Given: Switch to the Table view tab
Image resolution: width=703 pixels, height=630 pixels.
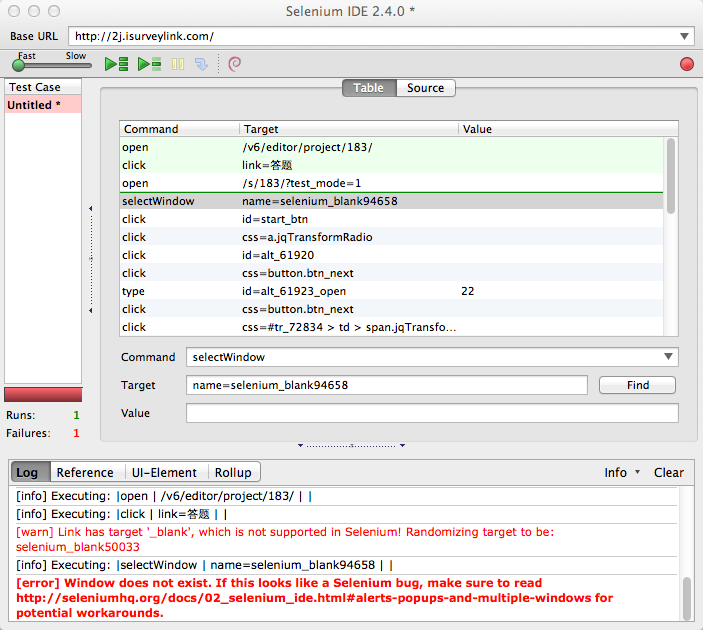Looking at the screenshot, I should pos(368,88).
